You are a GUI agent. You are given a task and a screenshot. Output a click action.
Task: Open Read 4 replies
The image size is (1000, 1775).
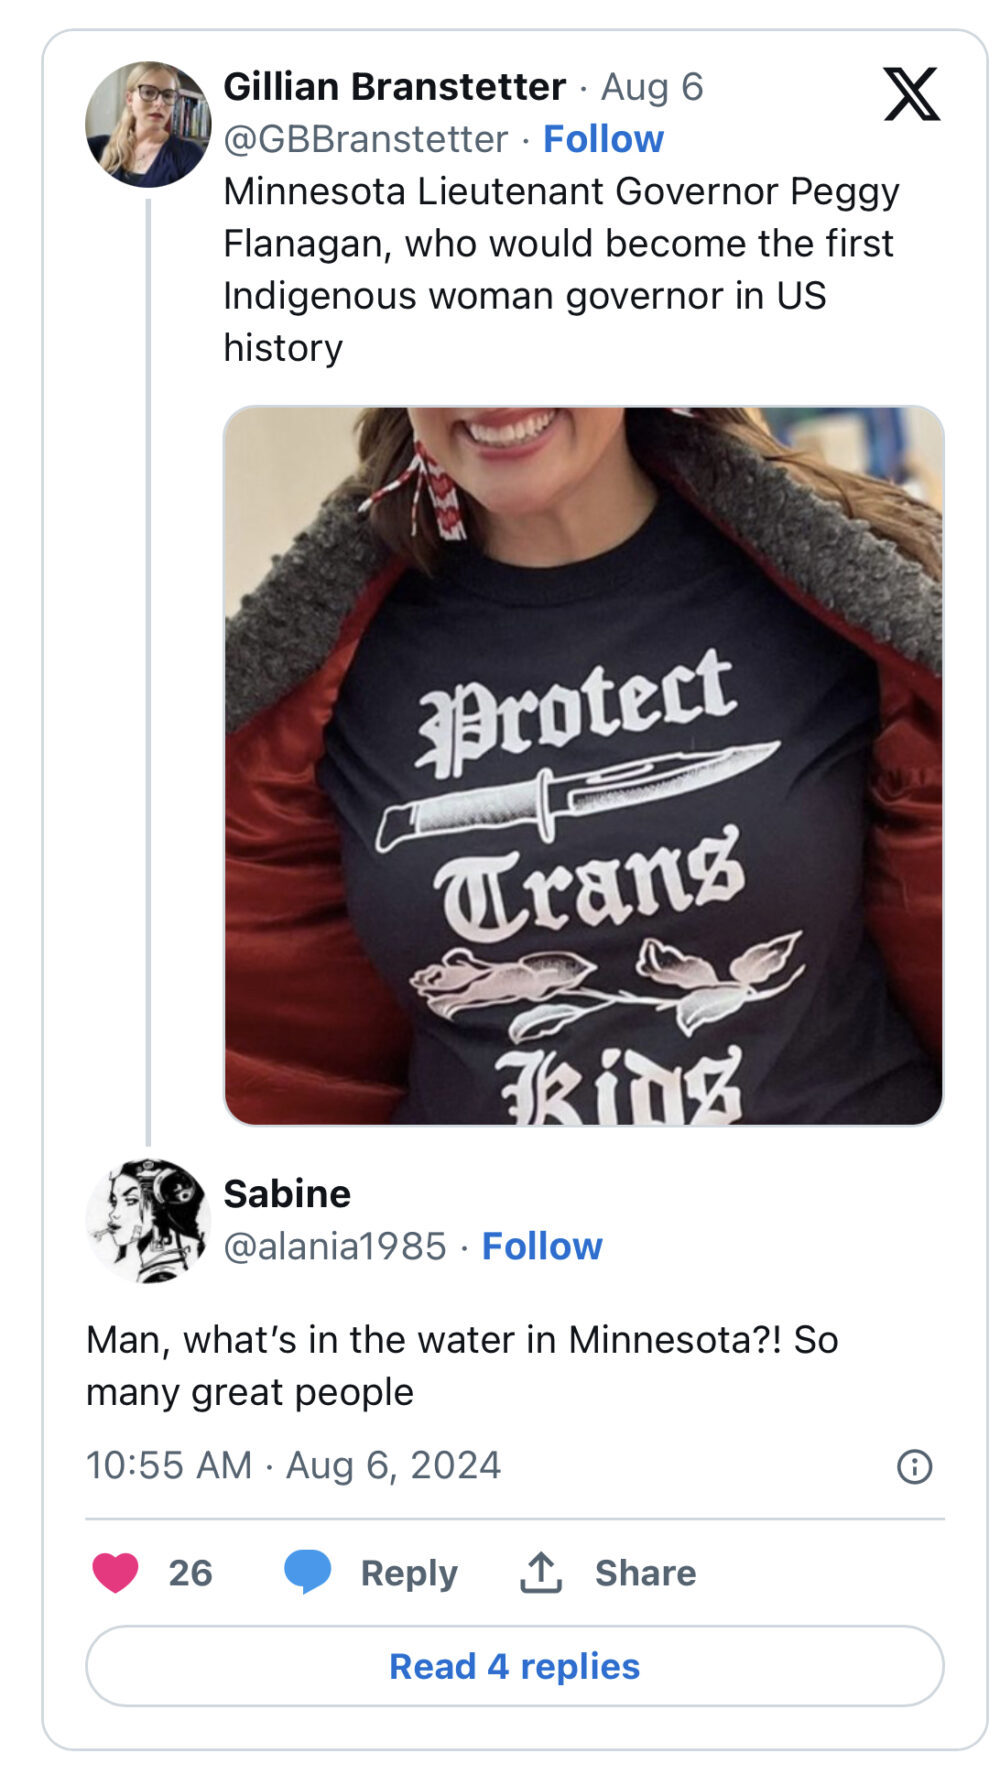tap(514, 1666)
